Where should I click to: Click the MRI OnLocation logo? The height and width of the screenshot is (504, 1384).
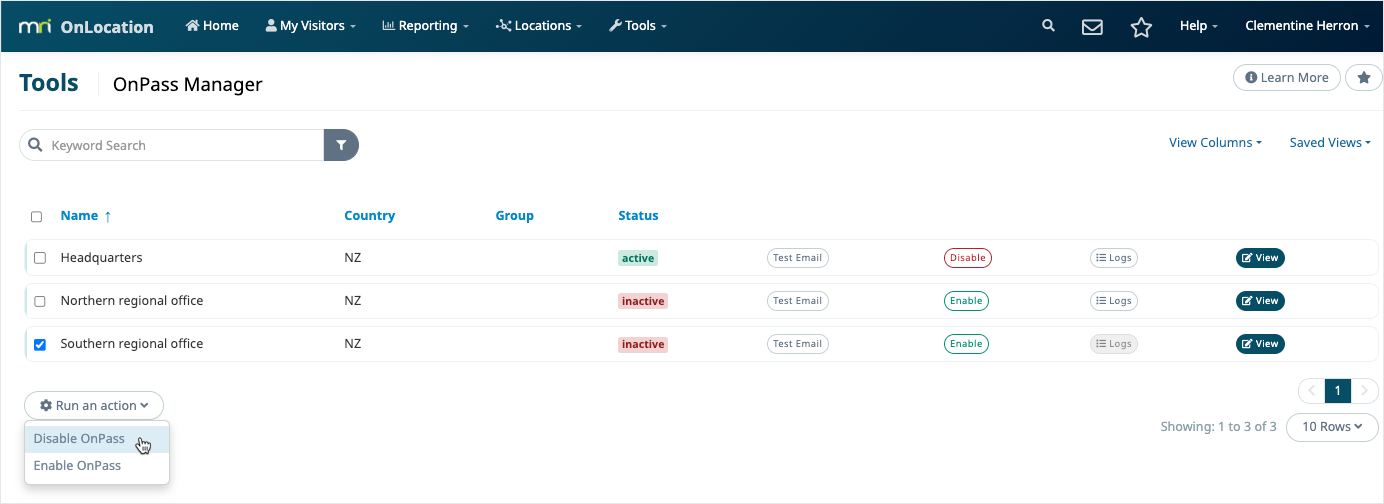pyautogui.click(x=86, y=26)
